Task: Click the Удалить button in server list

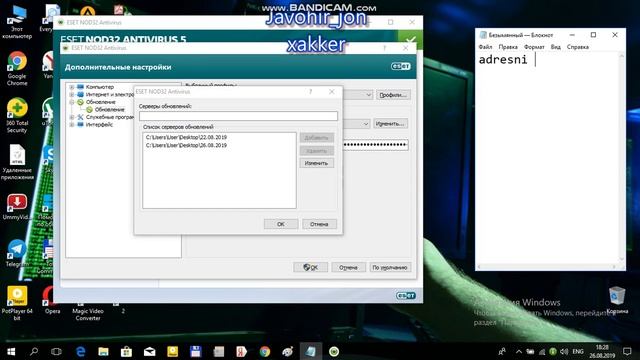Action: tap(316, 151)
